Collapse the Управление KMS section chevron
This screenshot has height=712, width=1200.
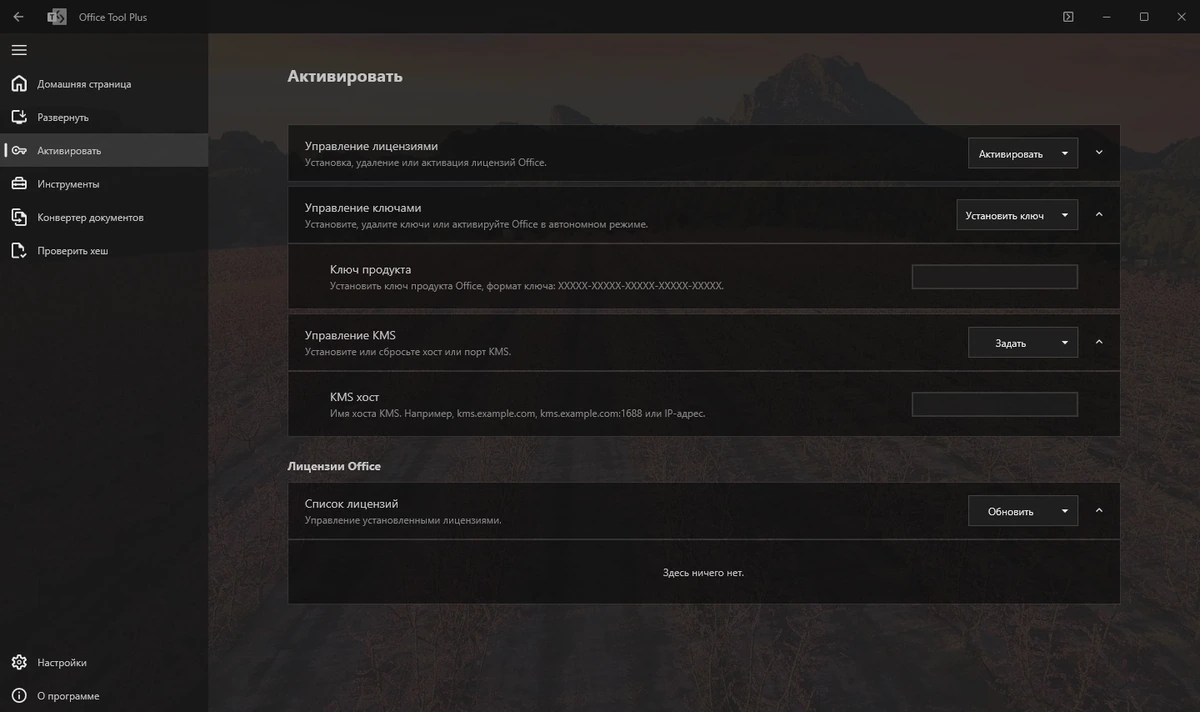[x=1099, y=342]
